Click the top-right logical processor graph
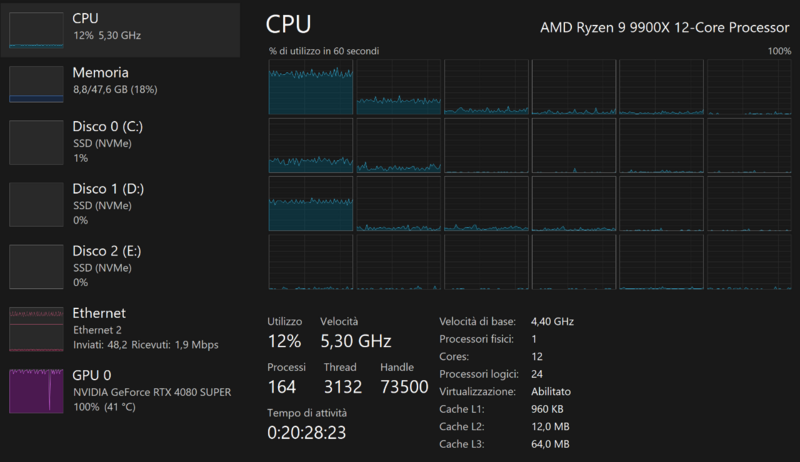This screenshot has width=800, height=462. (x=749, y=87)
